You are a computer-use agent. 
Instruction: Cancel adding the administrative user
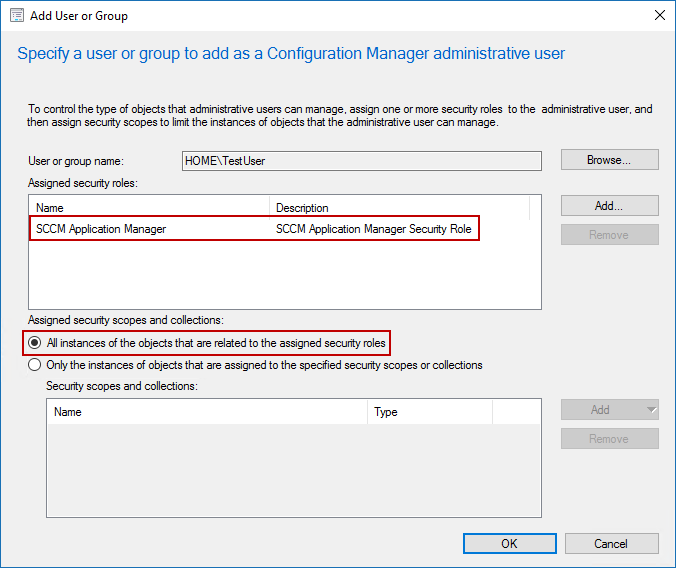click(611, 543)
